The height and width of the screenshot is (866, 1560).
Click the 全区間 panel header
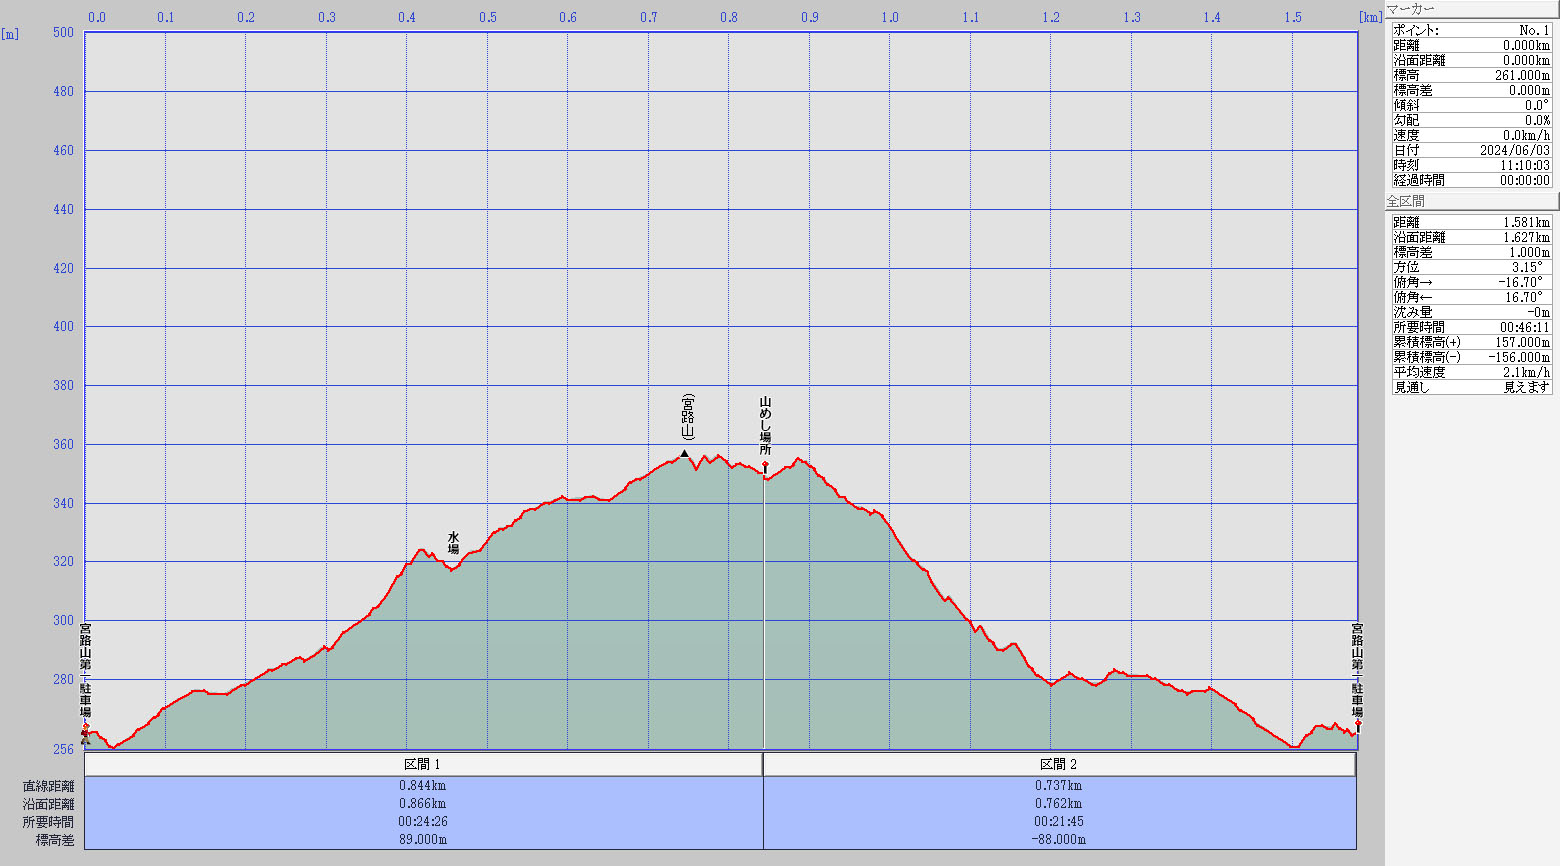1470,201
